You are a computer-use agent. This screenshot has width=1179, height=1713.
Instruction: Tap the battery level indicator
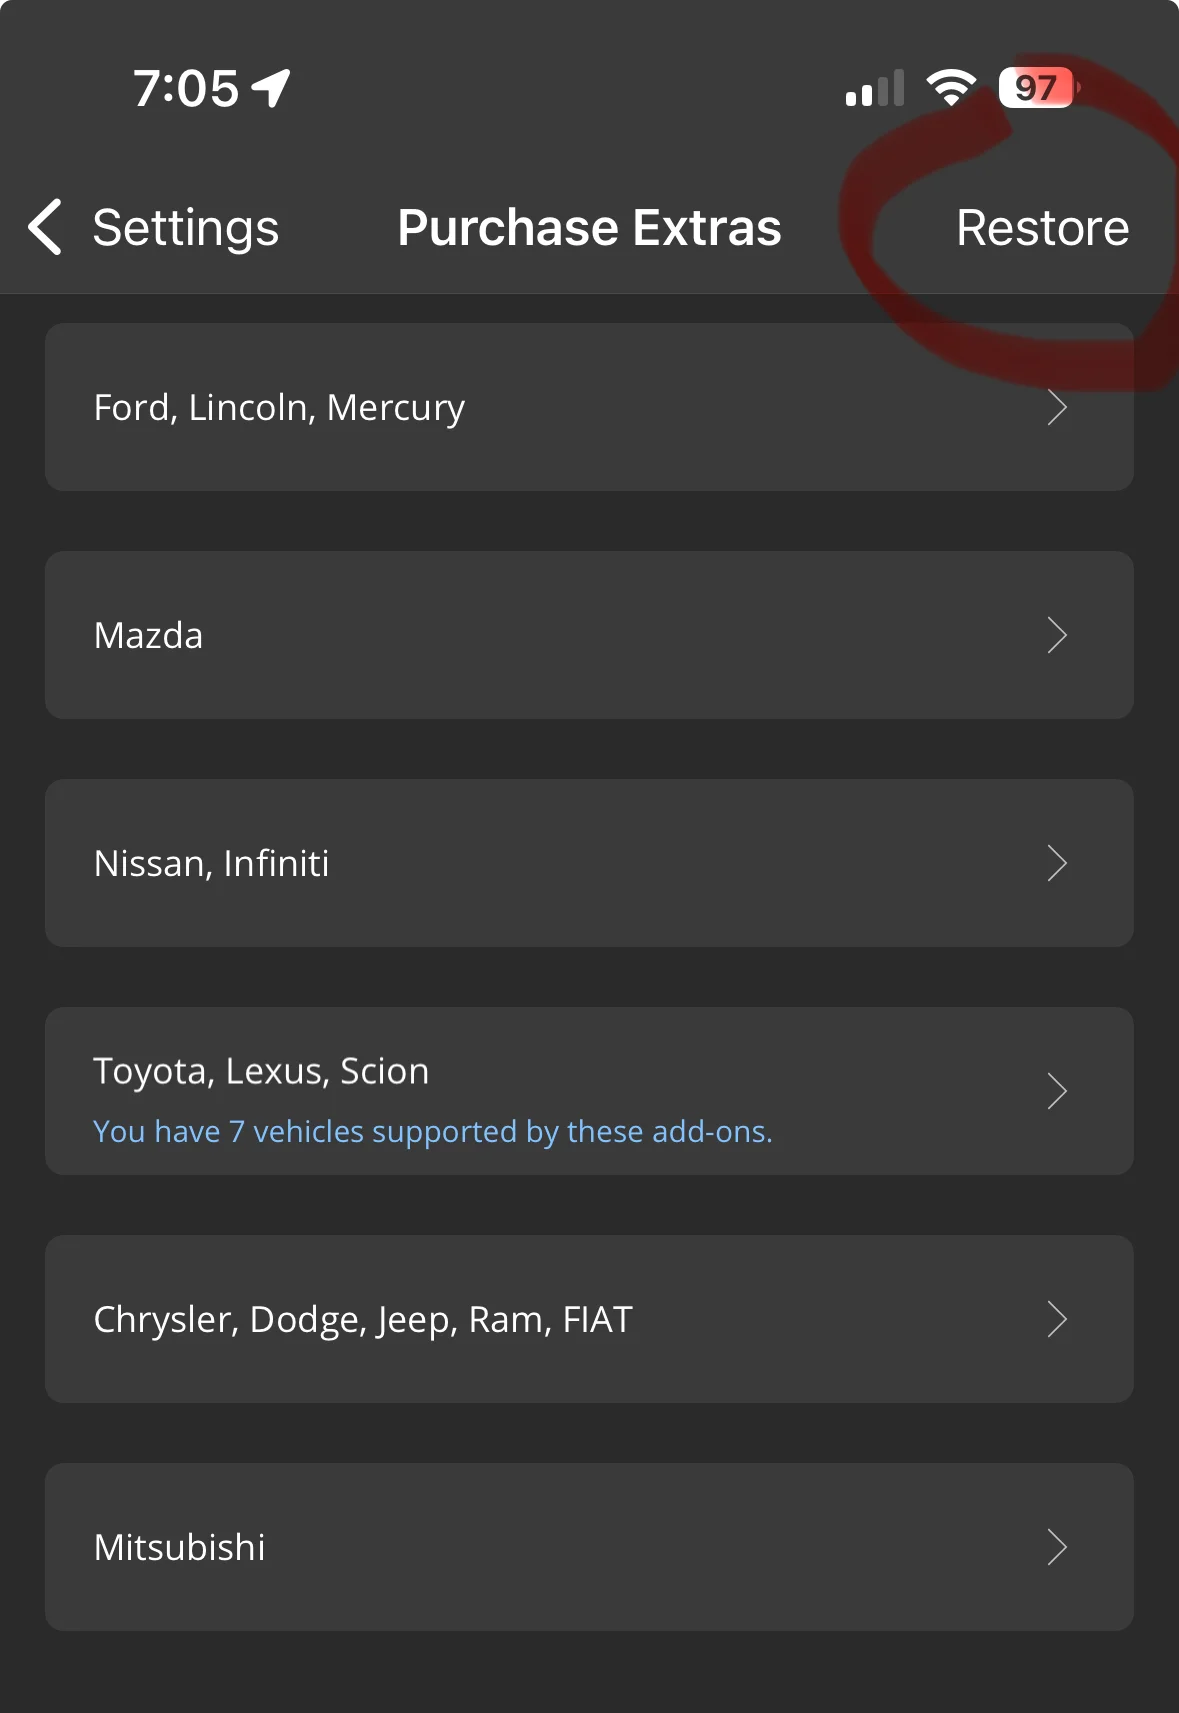(x=1039, y=88)
